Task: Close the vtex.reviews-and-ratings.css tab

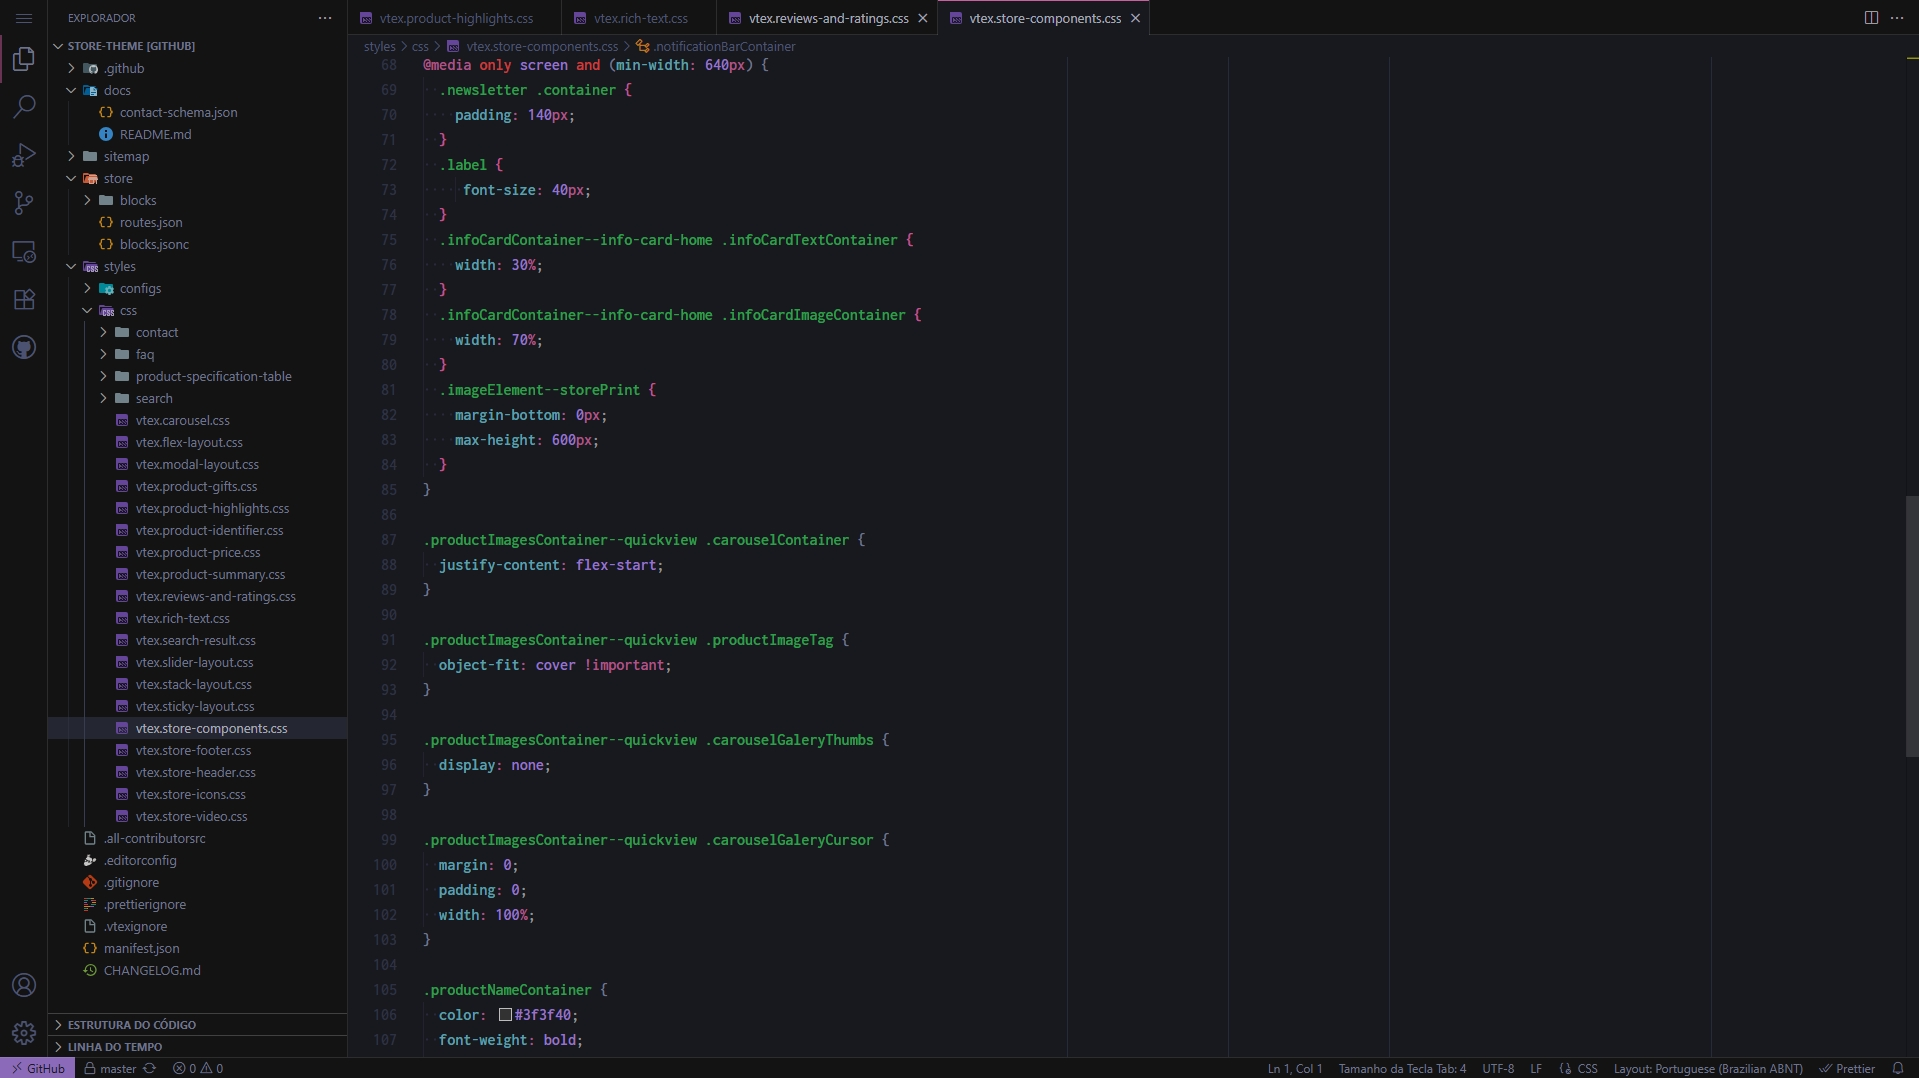Action: pyautogui.click(x=923, y=18)
